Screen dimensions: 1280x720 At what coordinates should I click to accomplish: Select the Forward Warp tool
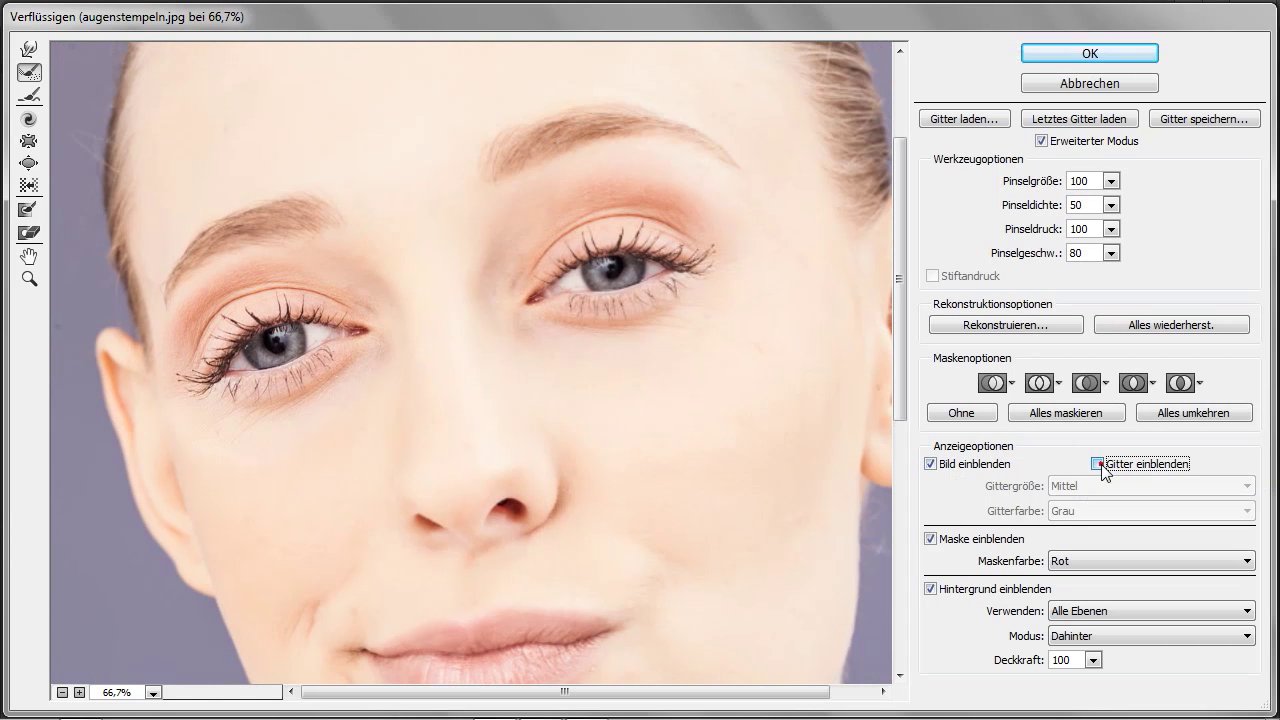pos(29,49)
